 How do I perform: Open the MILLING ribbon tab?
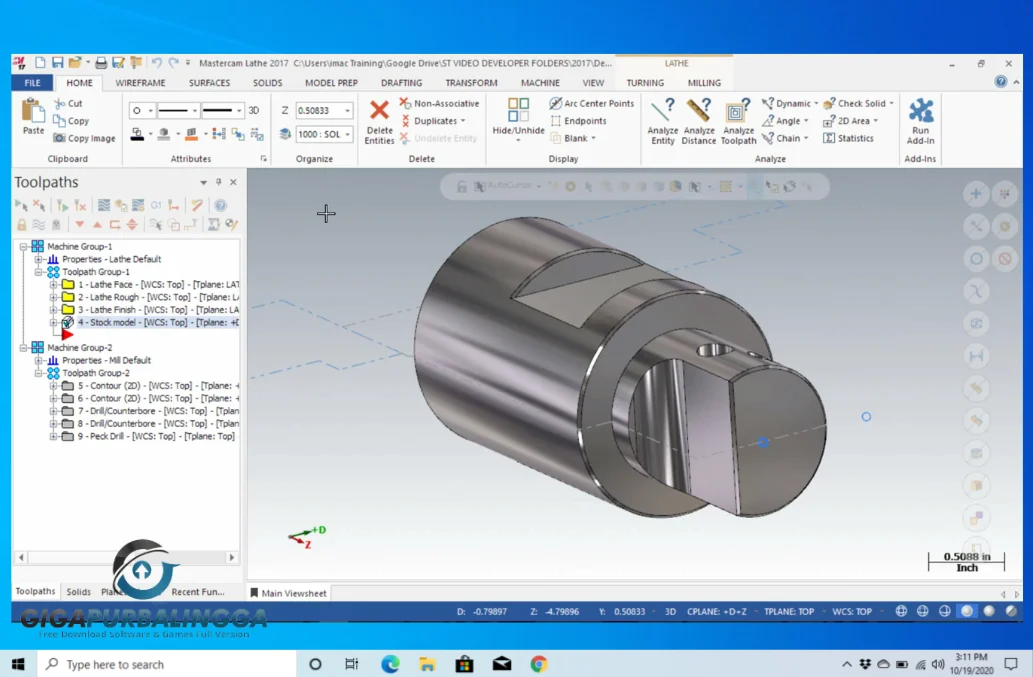click(704, 83)
